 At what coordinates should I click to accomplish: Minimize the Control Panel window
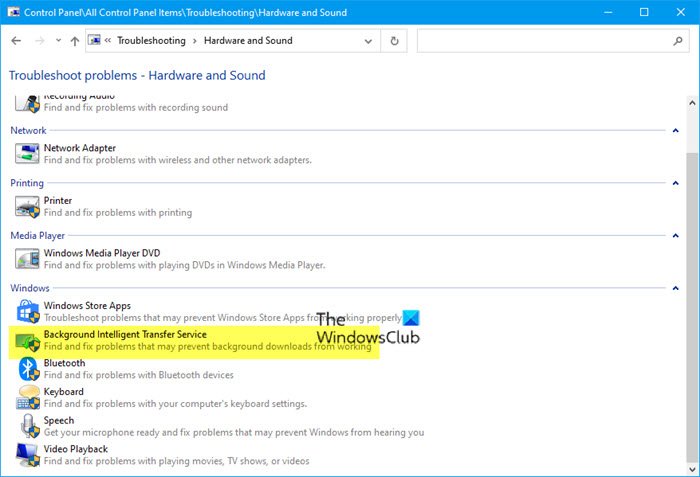(608, 12)
